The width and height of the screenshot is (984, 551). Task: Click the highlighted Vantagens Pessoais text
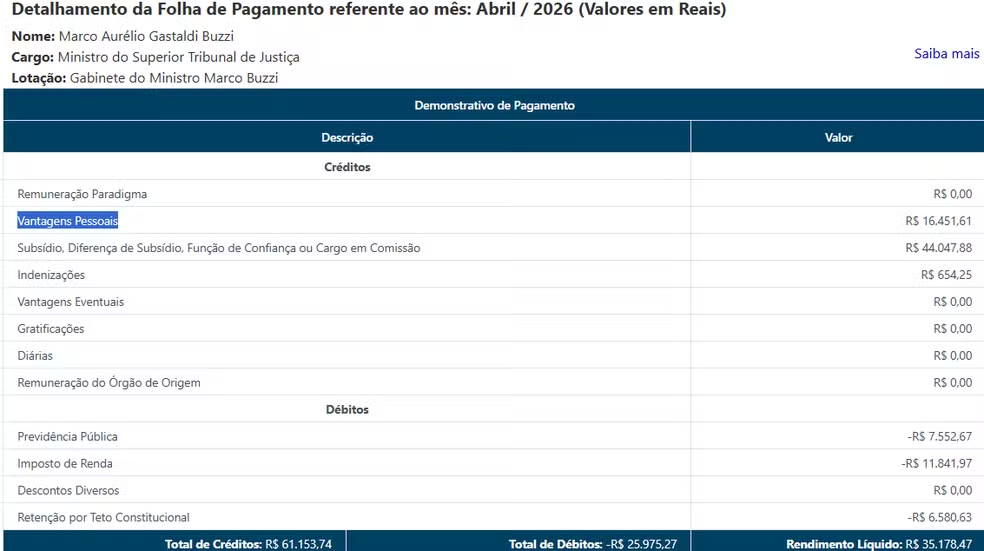[x=68, y=221]
